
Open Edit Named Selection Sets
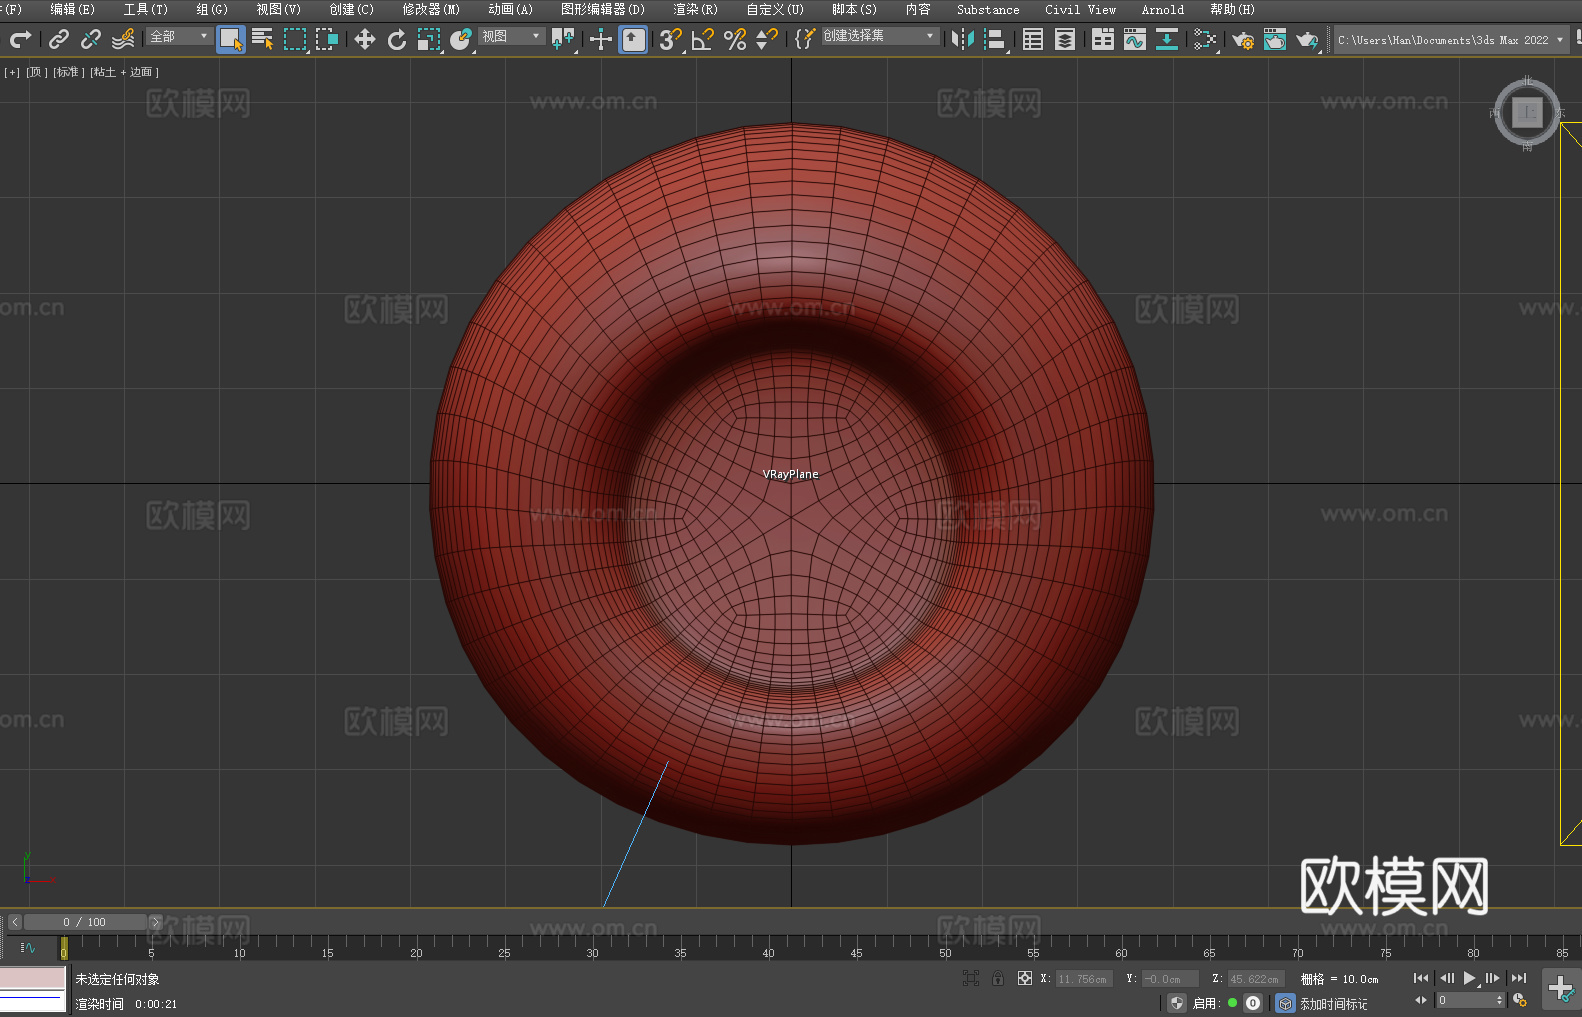[x=805, y=39]
